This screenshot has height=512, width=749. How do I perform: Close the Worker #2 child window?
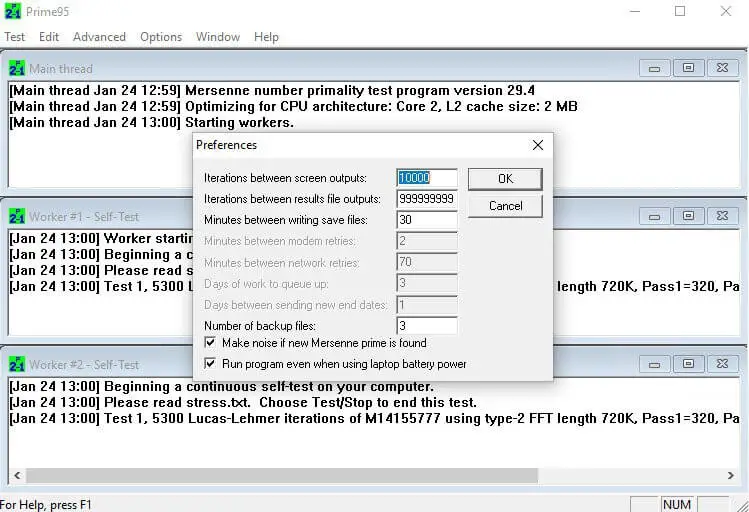[x=722, y=364]
